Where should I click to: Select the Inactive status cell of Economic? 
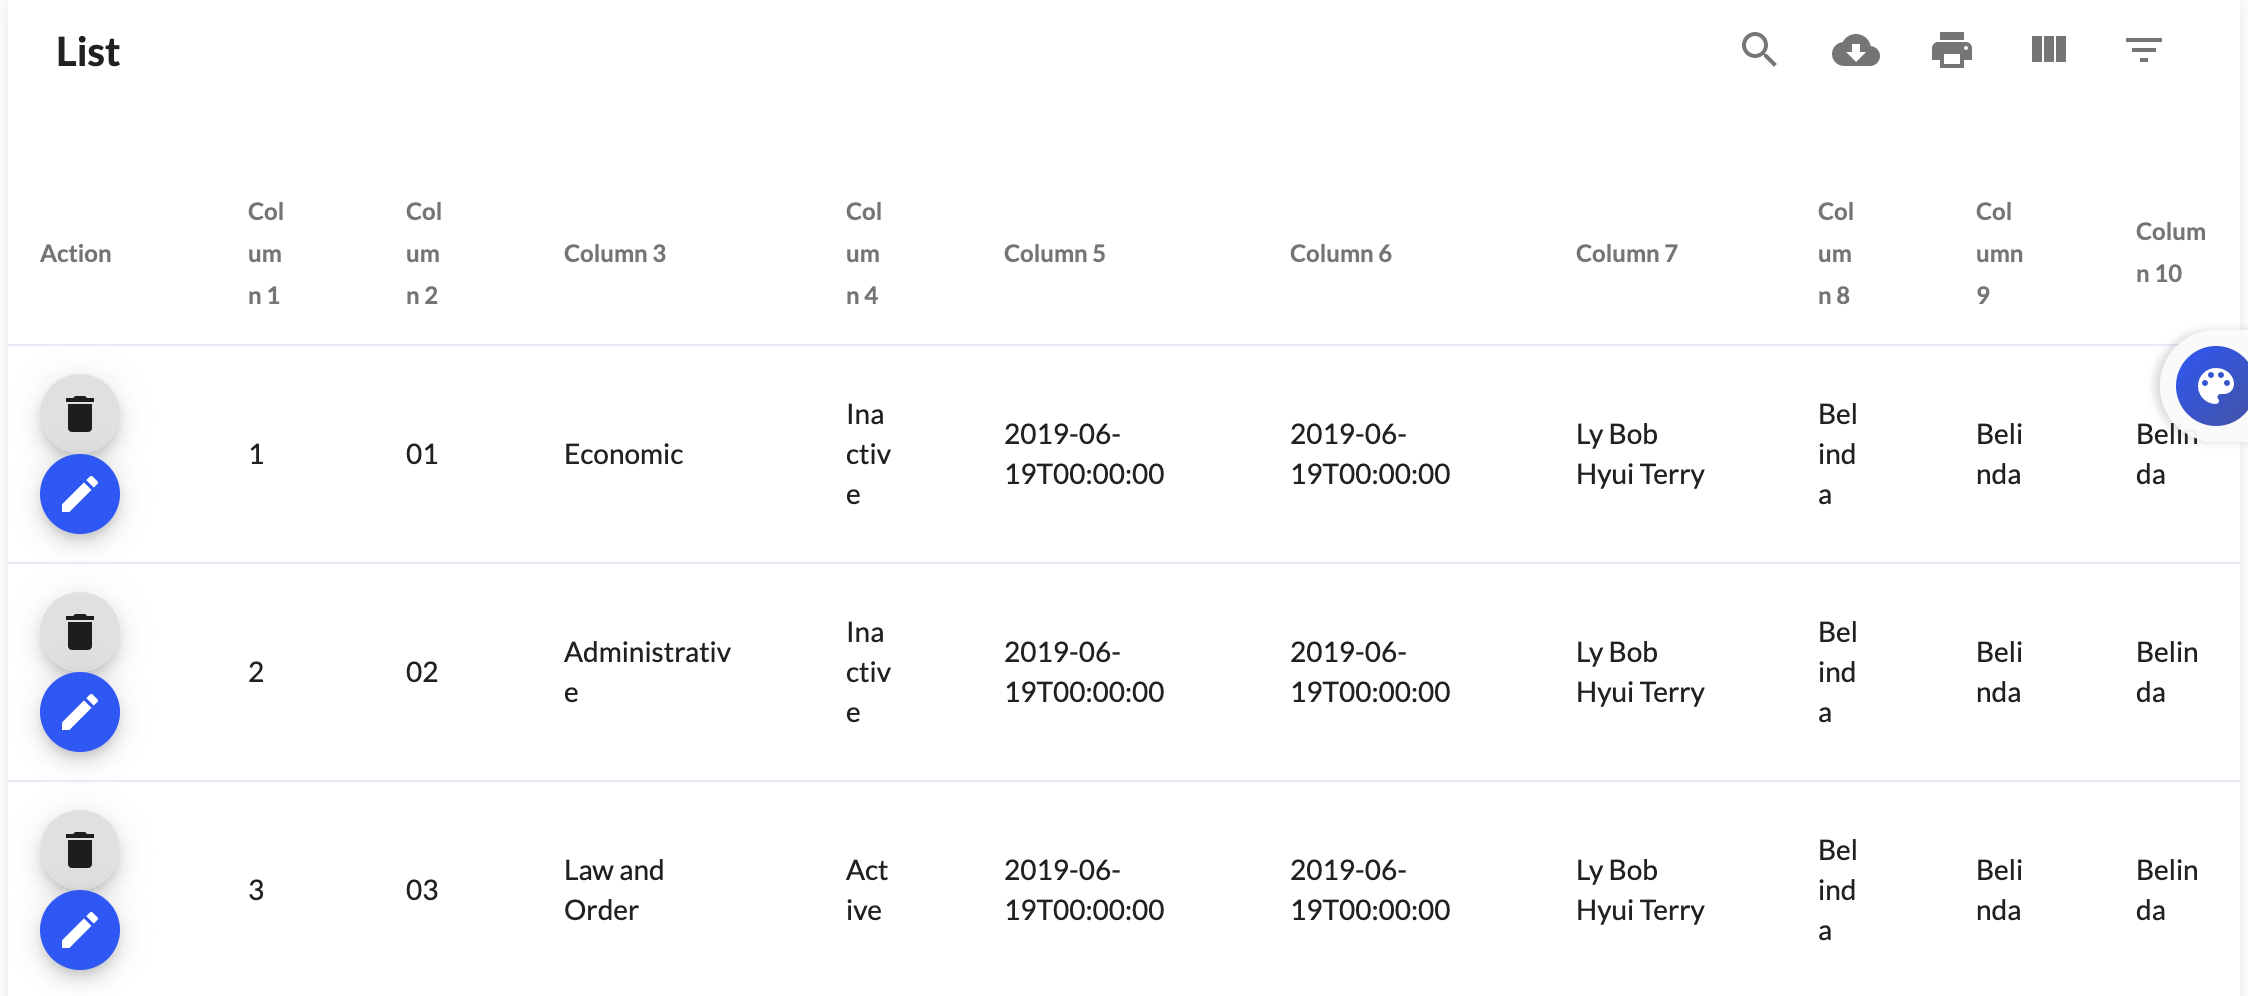tap(866, 453)
